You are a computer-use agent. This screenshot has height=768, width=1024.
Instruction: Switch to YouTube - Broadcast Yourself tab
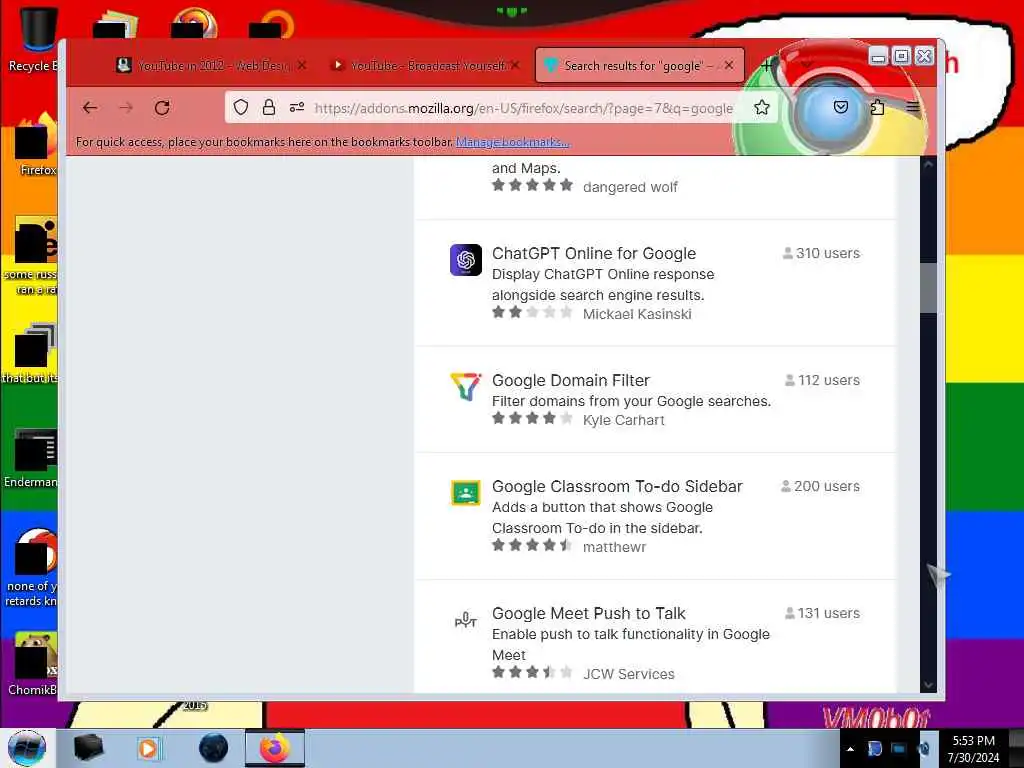426,65
